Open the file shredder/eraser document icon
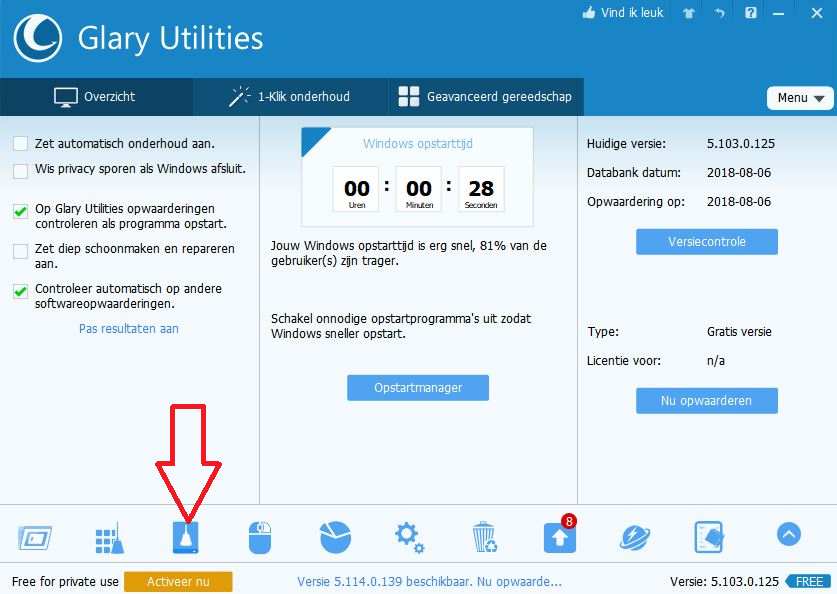 point(709,537)
